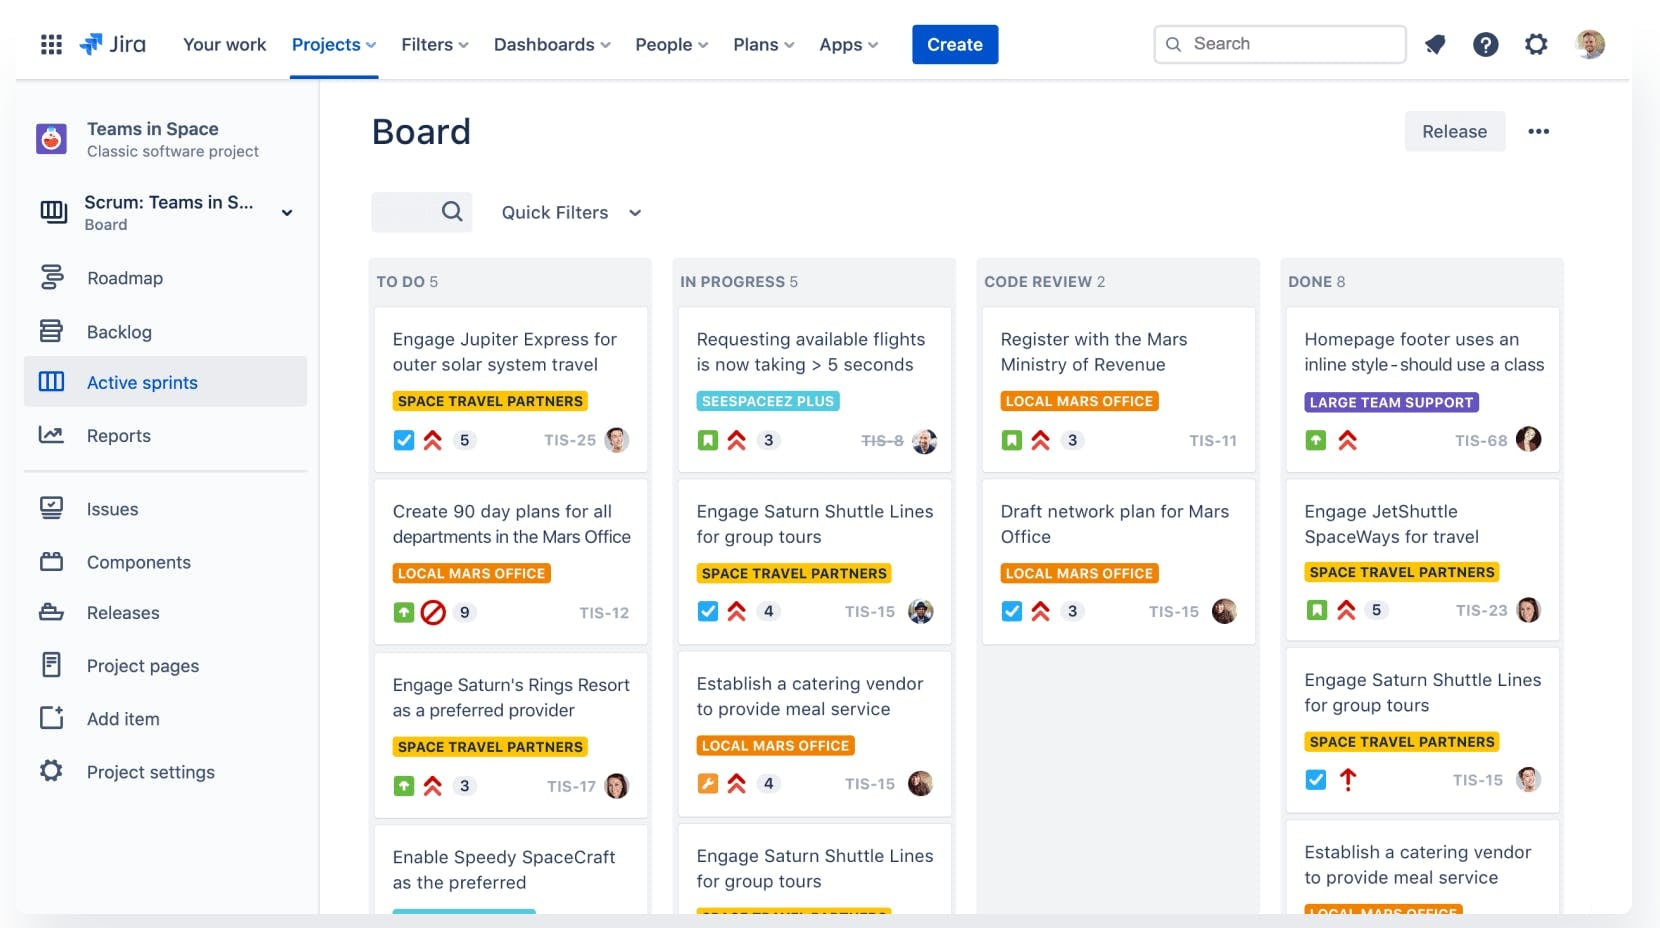This screenshot has width=1660, height=928.
Task: Select Active sprints in sidebar
Action: pos(142,382)
